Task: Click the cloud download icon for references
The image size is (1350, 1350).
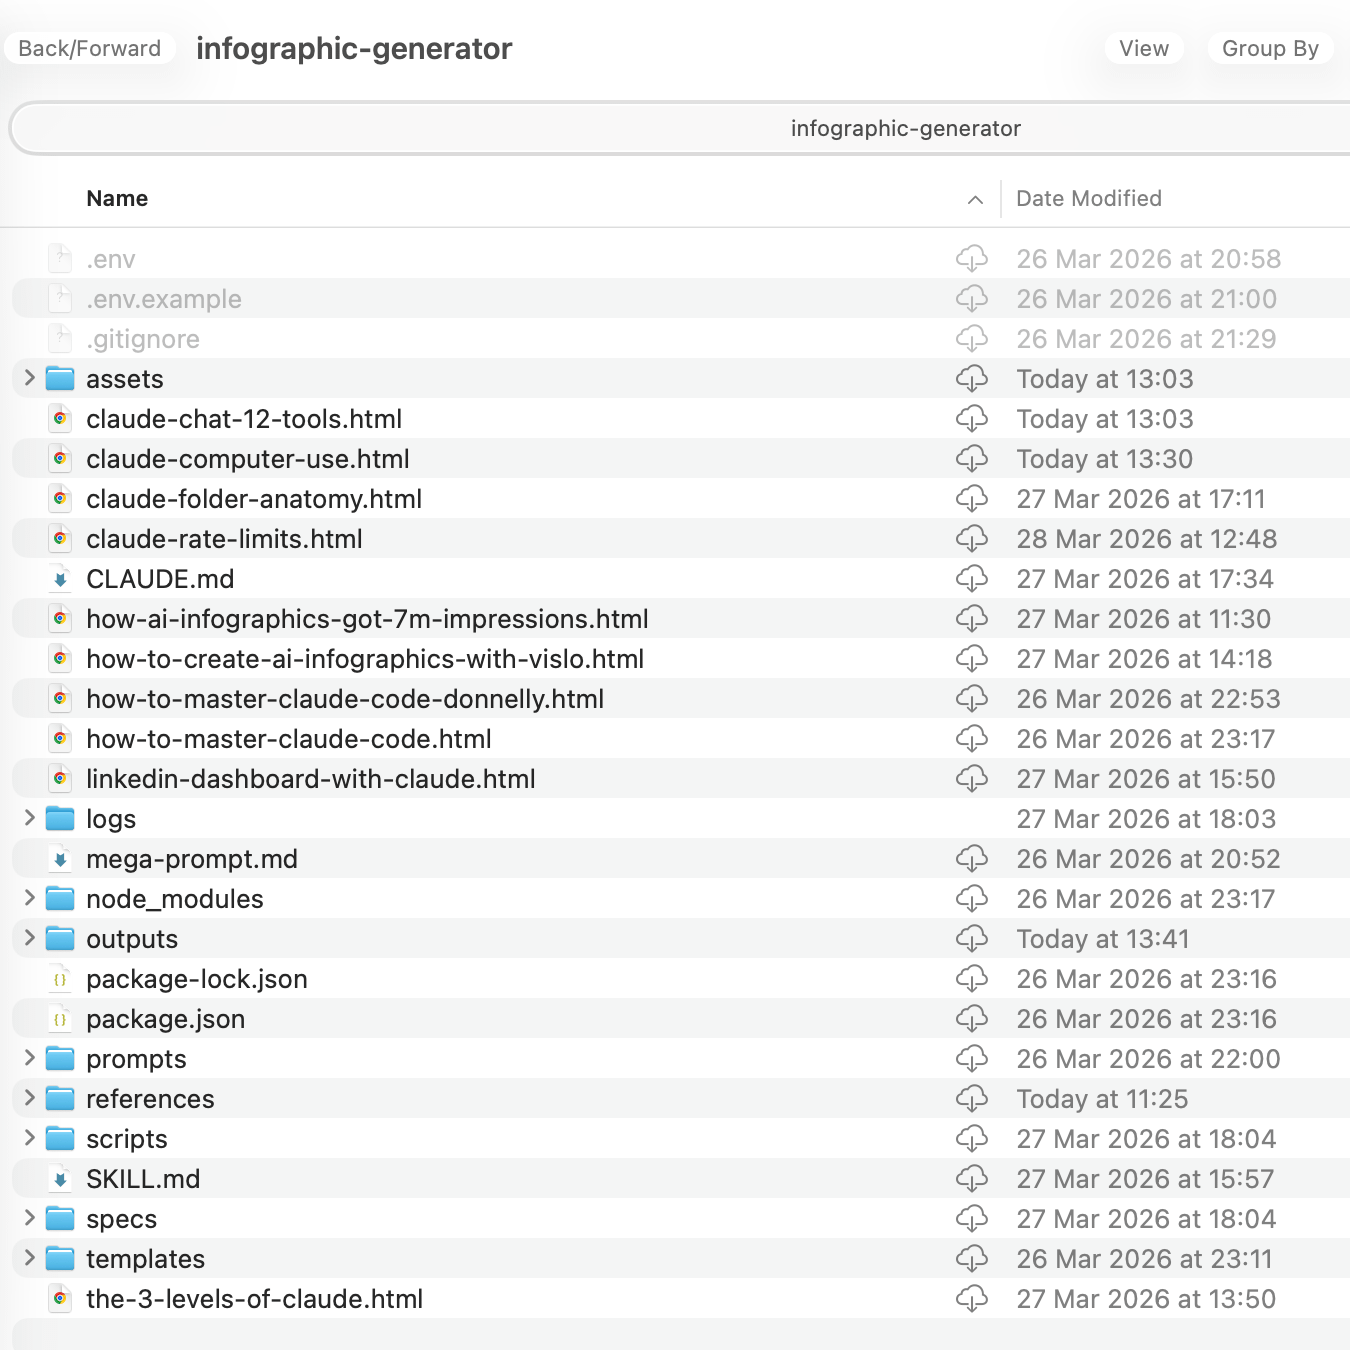Action: click(972, 1099)
